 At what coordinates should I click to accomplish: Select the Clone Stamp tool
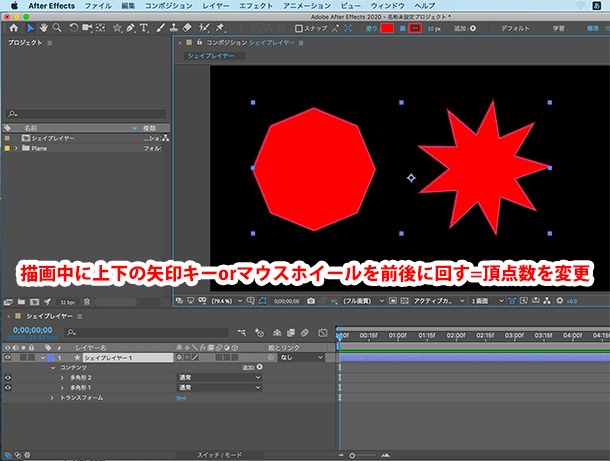click(x=174, y=28)
